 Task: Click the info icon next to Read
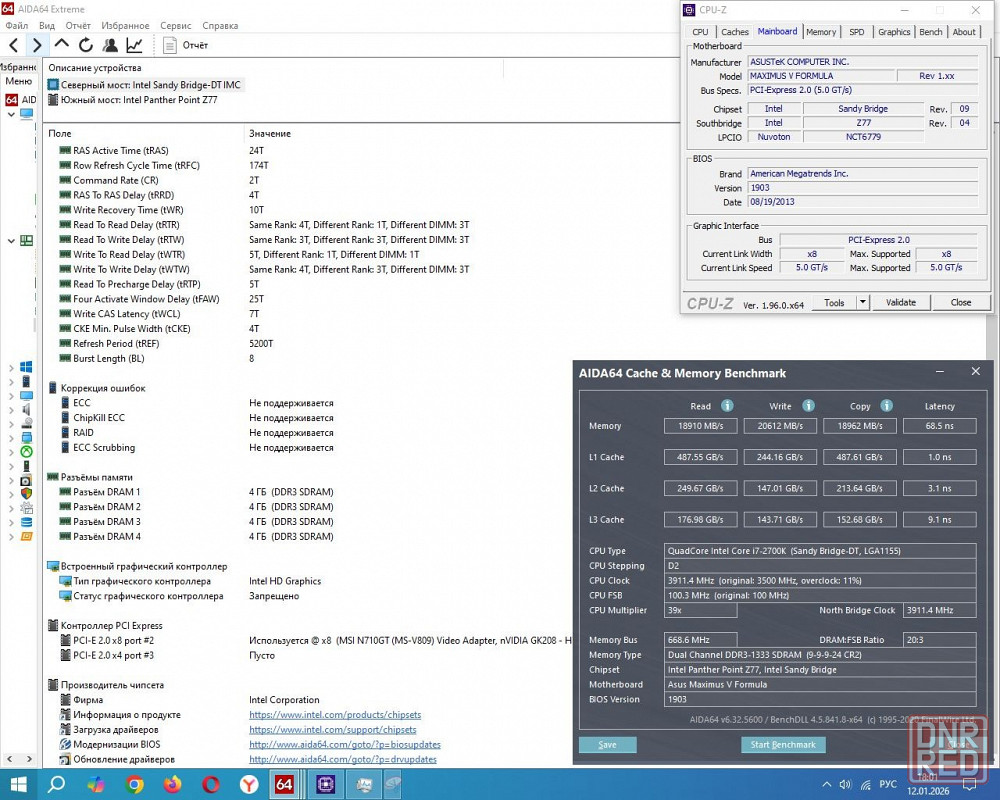click(x=727, y=406)
